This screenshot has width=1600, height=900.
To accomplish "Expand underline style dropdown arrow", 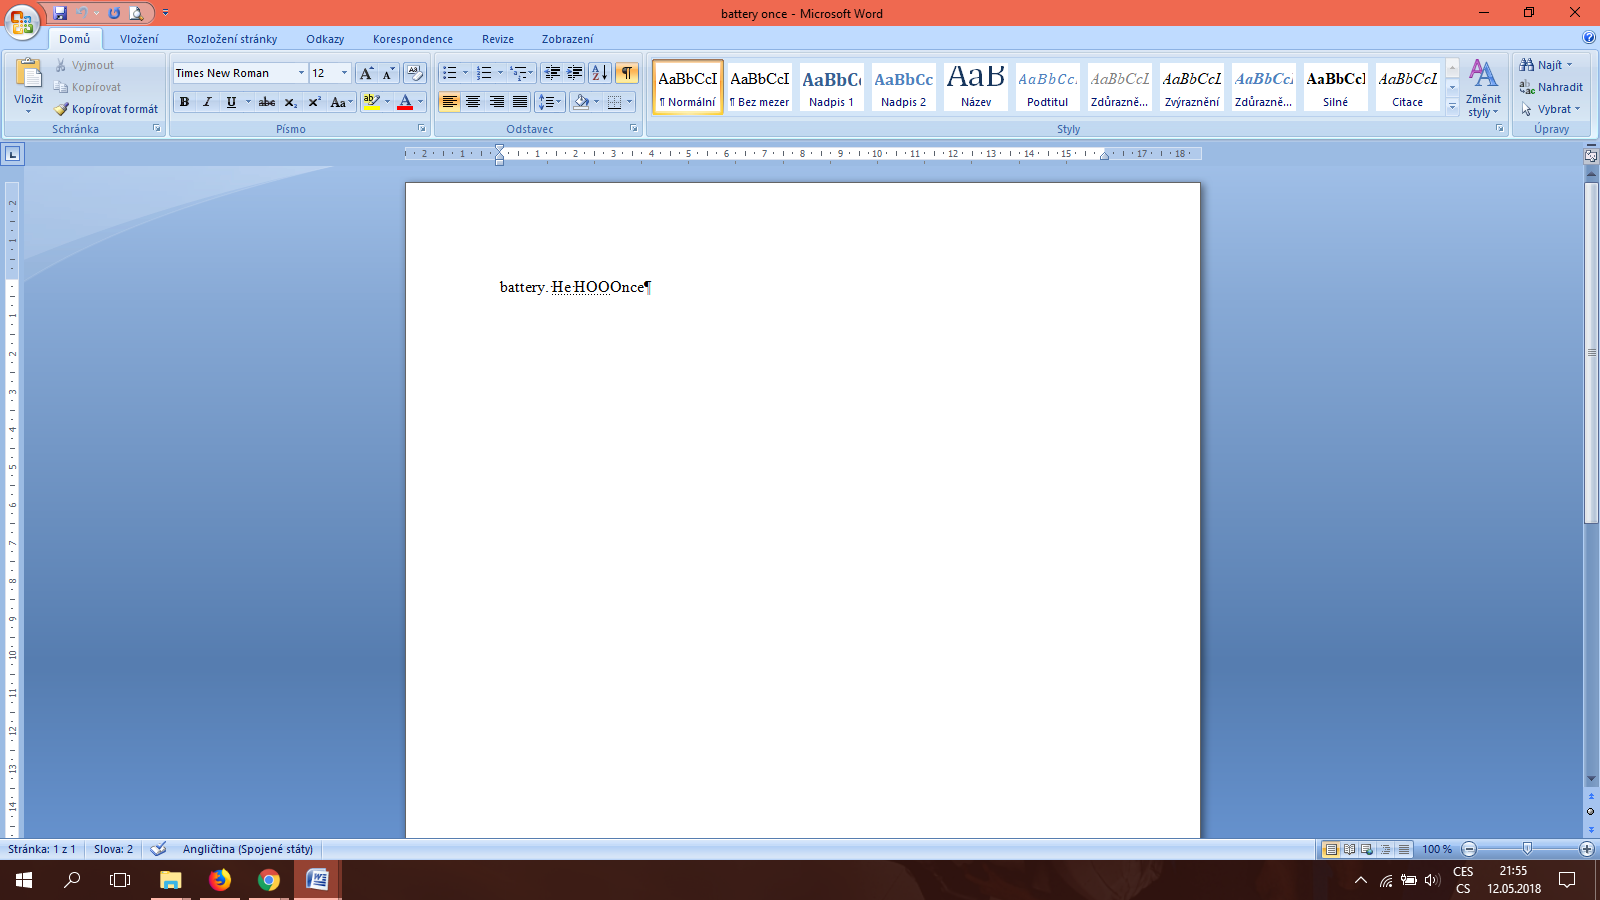I will click(x=248, y=102).
